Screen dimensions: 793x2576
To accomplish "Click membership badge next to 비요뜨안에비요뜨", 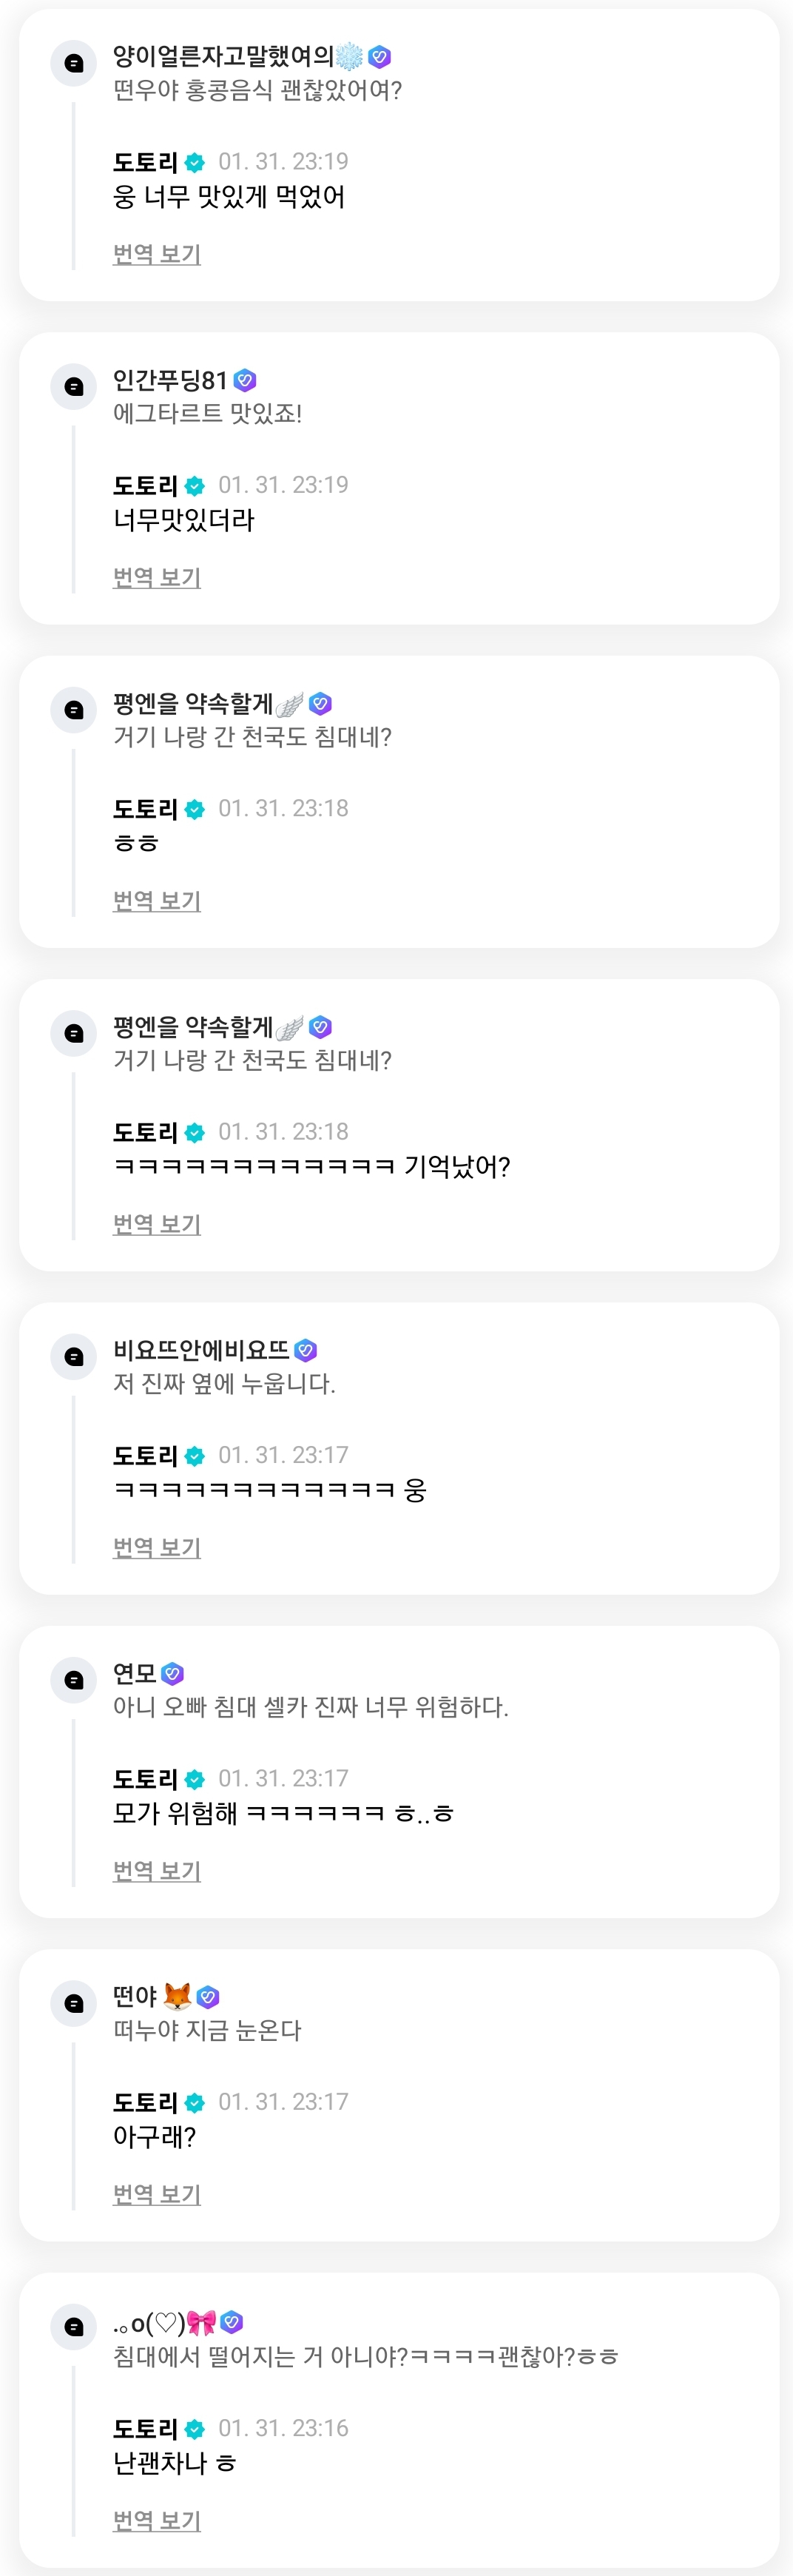I will [x=306, y=1350].
